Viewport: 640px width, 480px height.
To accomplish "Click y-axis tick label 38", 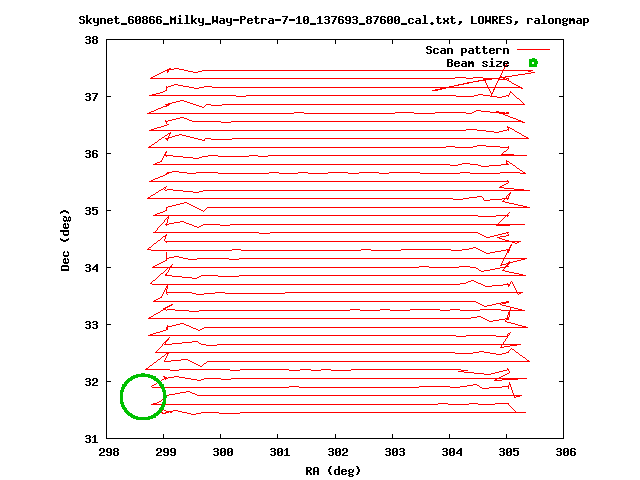I will [91, 40].
